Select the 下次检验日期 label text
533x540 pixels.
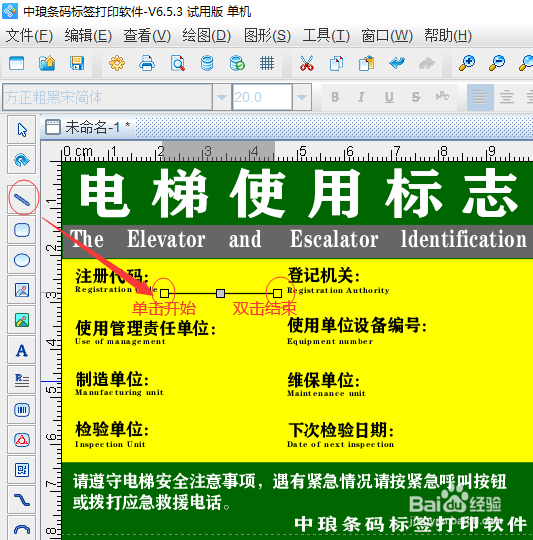coord(341,430)
